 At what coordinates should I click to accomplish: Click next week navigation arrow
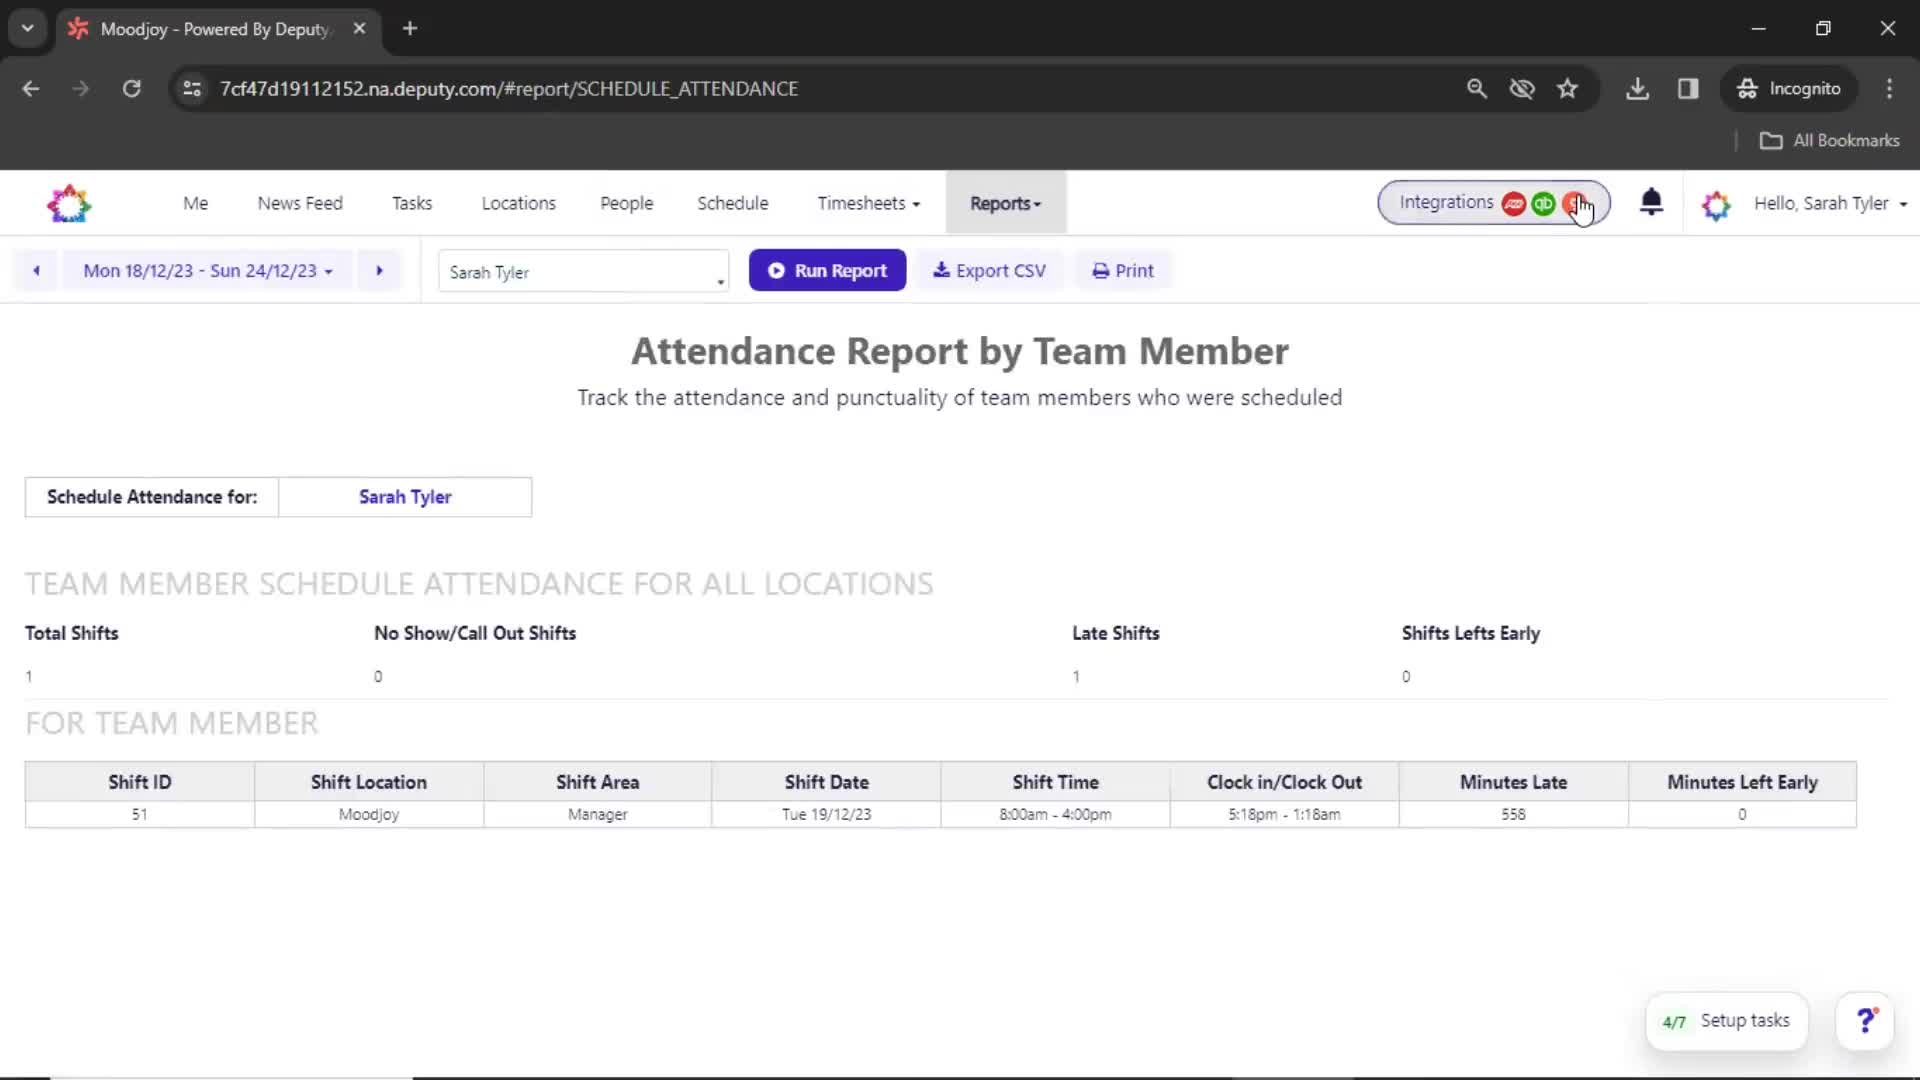381,270
